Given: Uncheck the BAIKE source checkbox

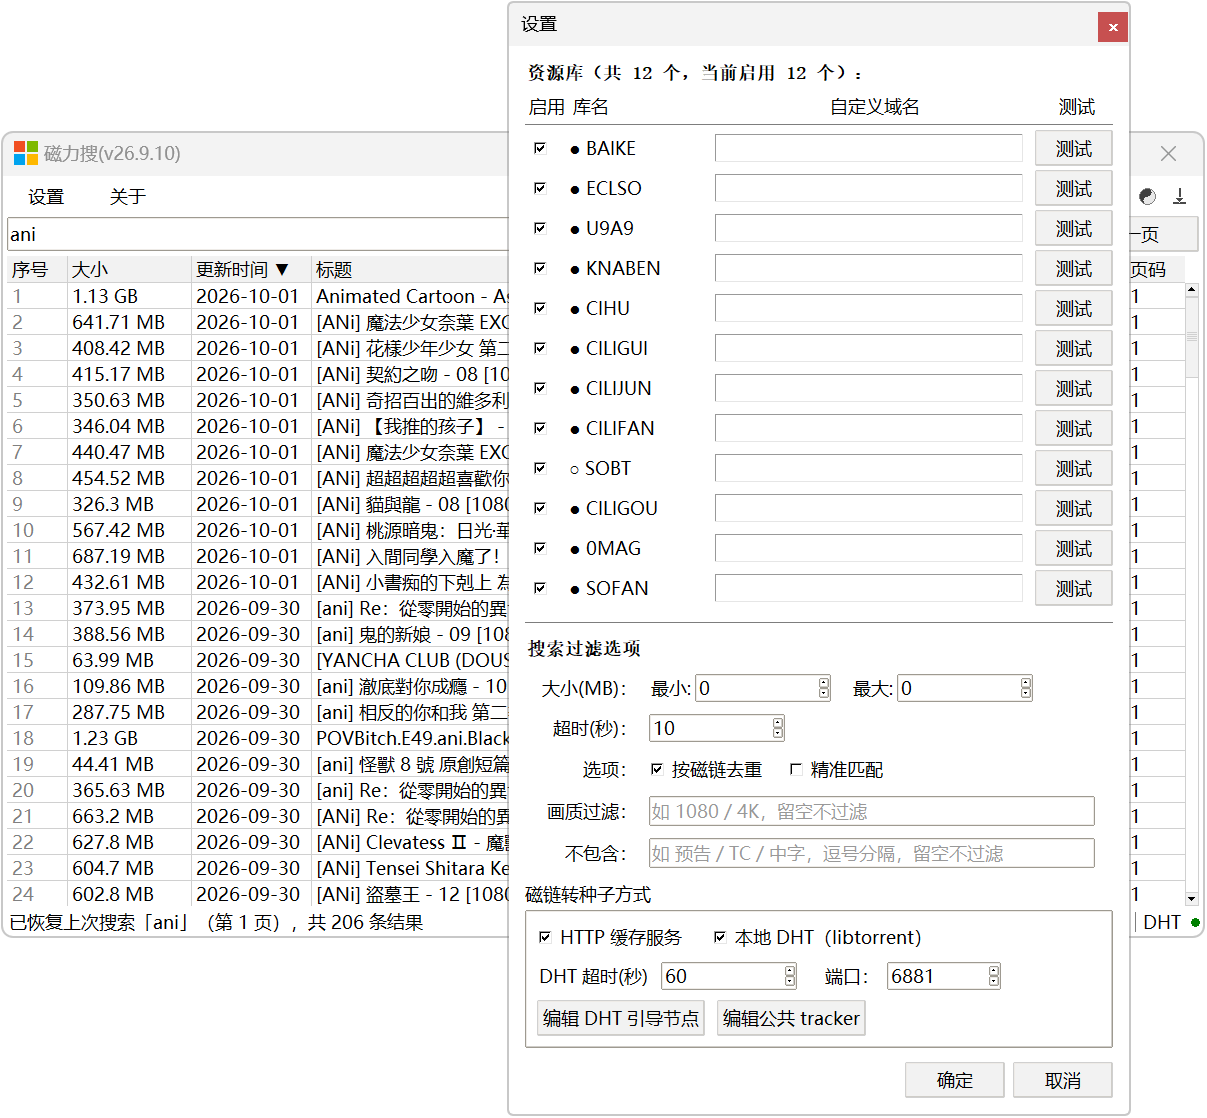Looking at the screenshot, I should point(540,148).
